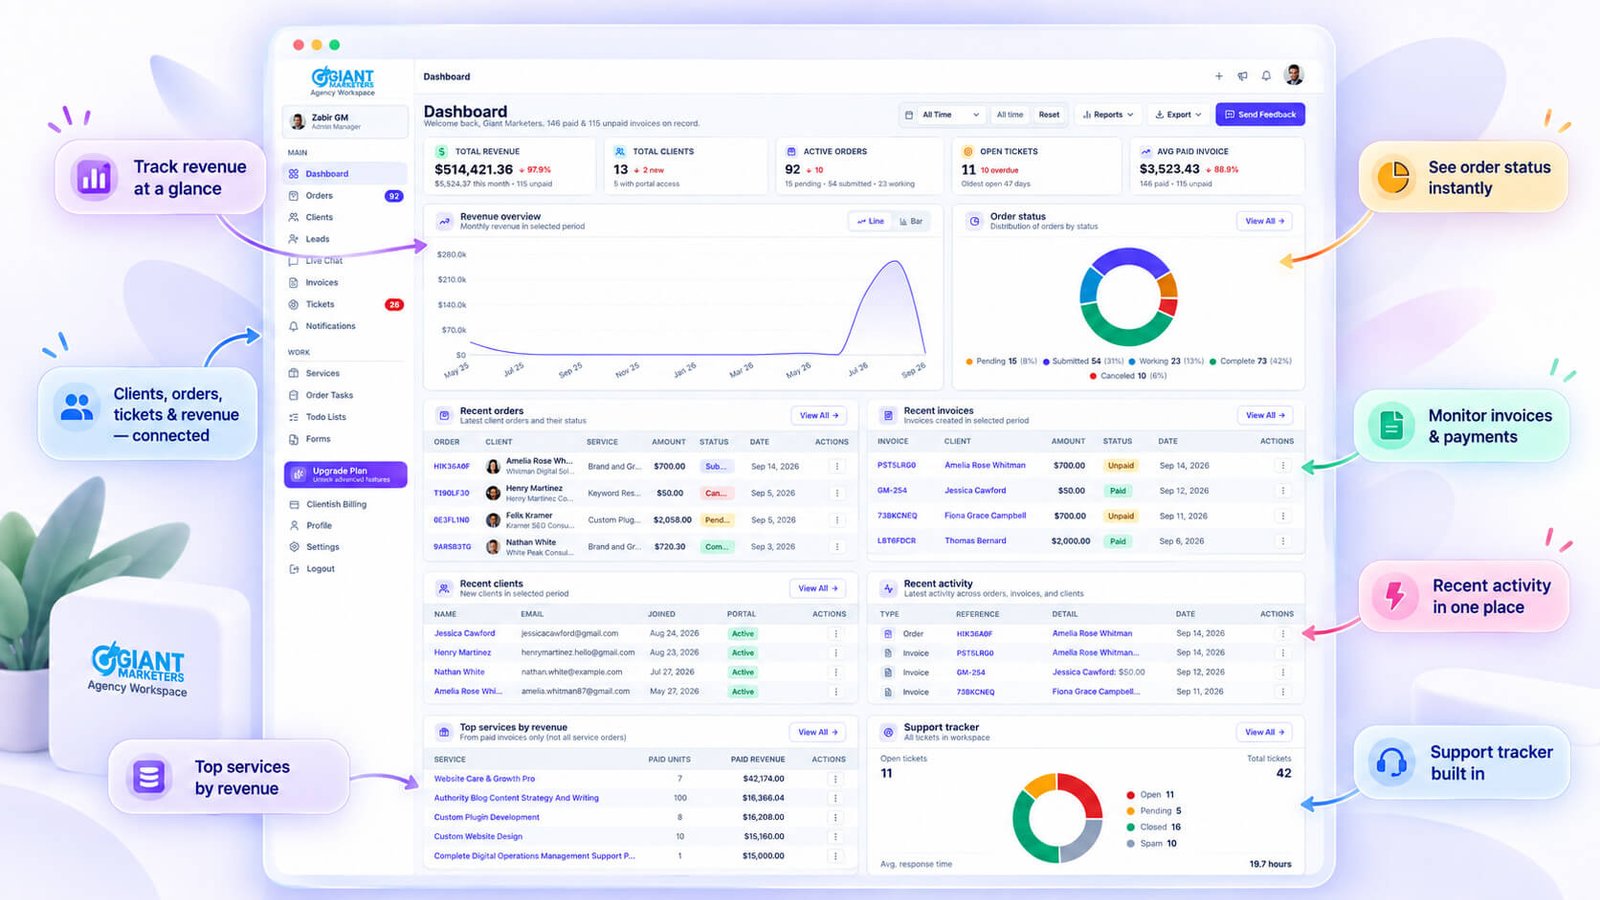Click the Leads icon in the sidebar
1600x900 pixels.
pos(294,239)
